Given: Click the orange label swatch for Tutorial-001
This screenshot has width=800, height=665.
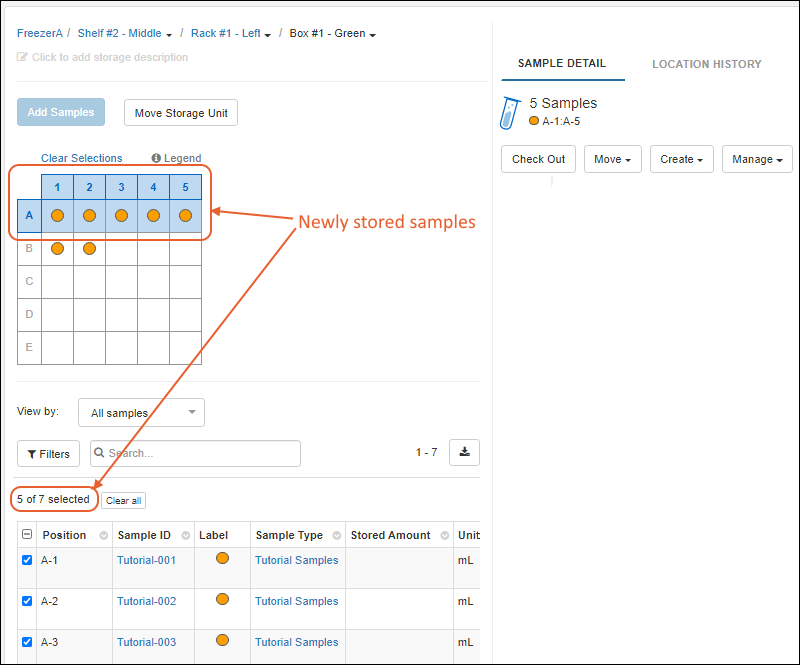Looking at the screenshot, I should click(x=222, y=559).
